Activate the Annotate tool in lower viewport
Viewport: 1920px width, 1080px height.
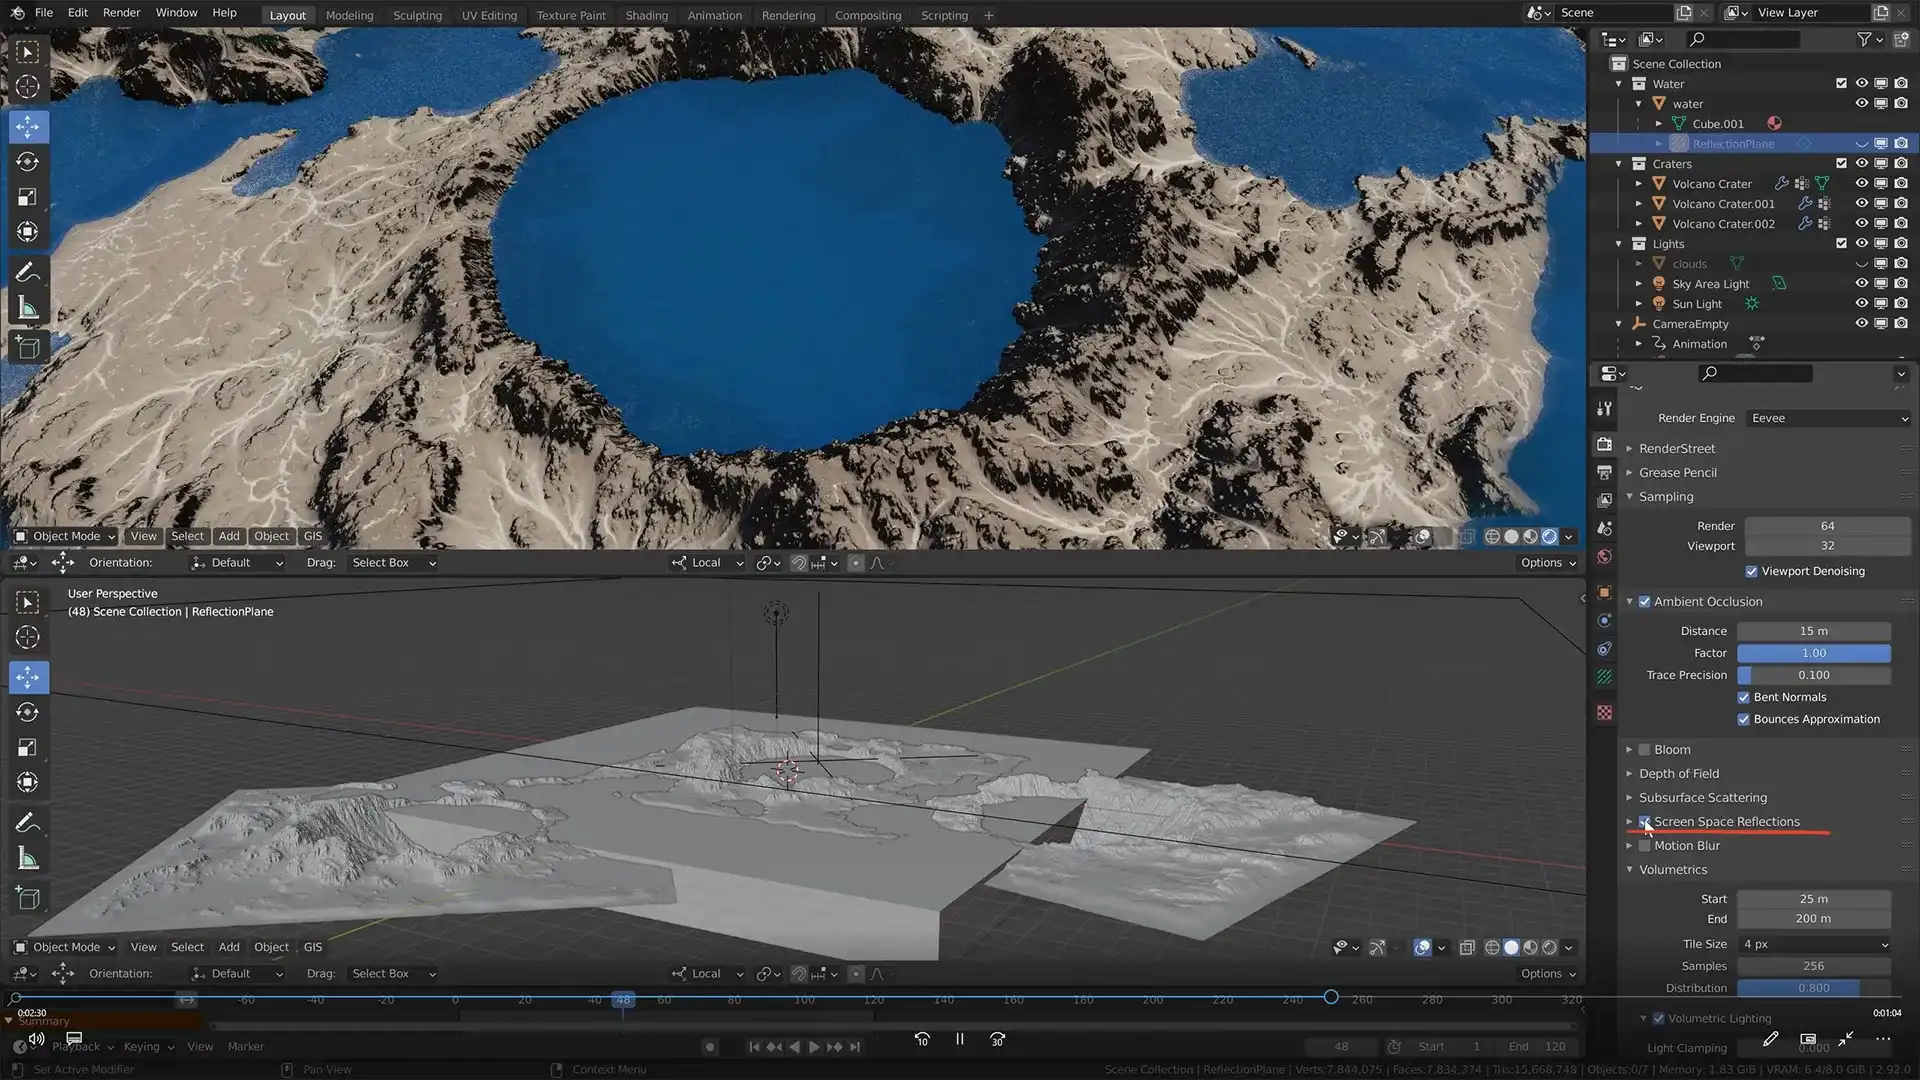coord(27,823)
